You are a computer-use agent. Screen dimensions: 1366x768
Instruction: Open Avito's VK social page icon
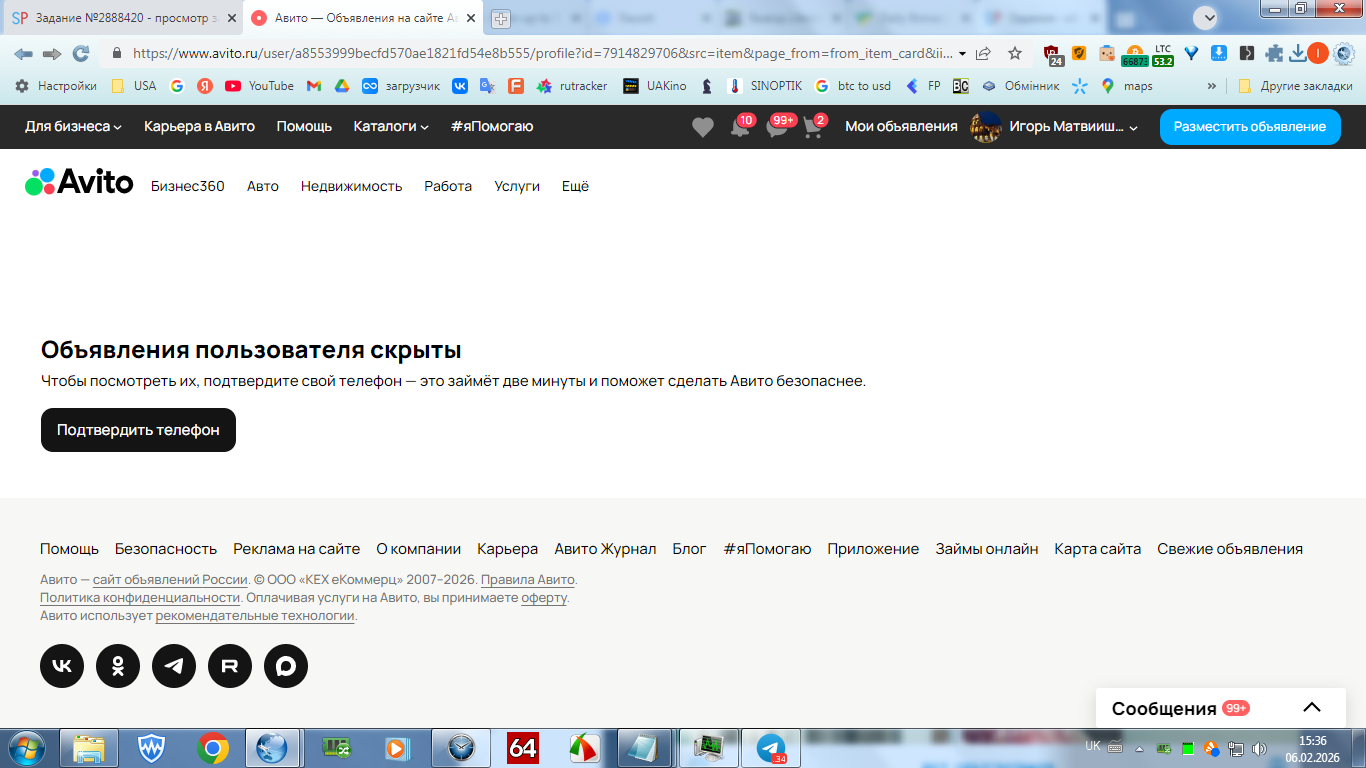point(62,666)
